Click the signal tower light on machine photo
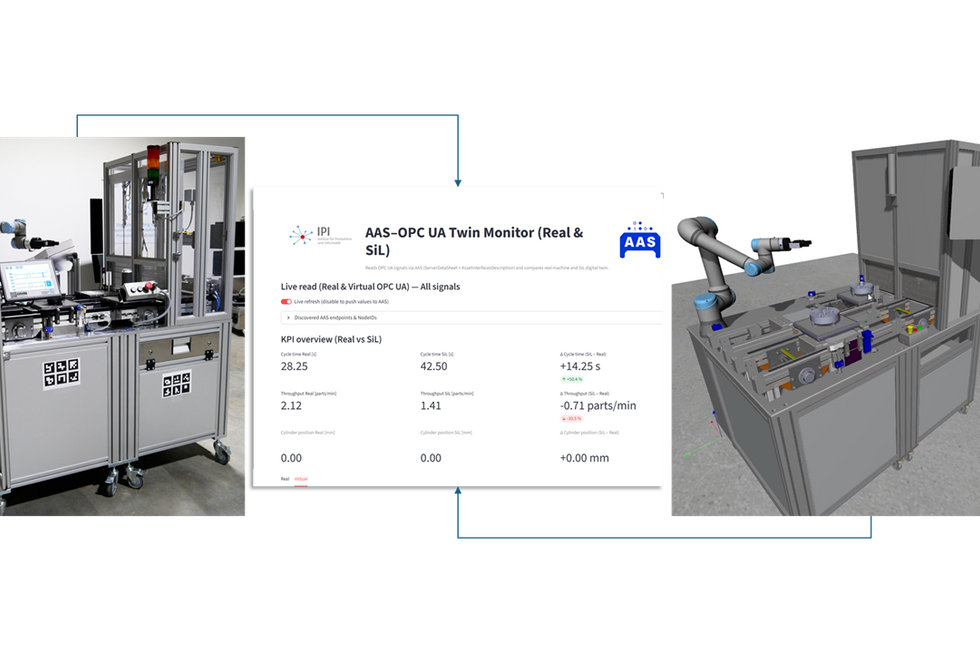Viewport: 980px width, 653px height. tap(152, 163)
